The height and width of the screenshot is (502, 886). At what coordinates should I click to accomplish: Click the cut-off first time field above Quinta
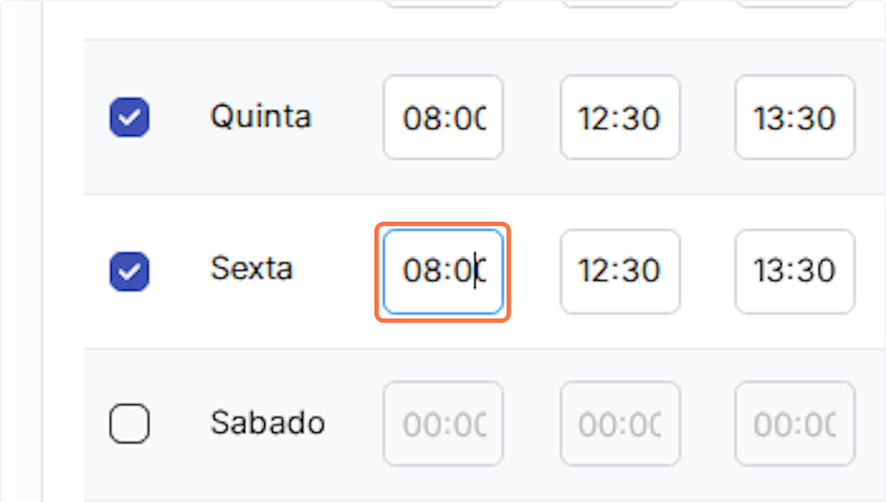[x=443, y=4]
